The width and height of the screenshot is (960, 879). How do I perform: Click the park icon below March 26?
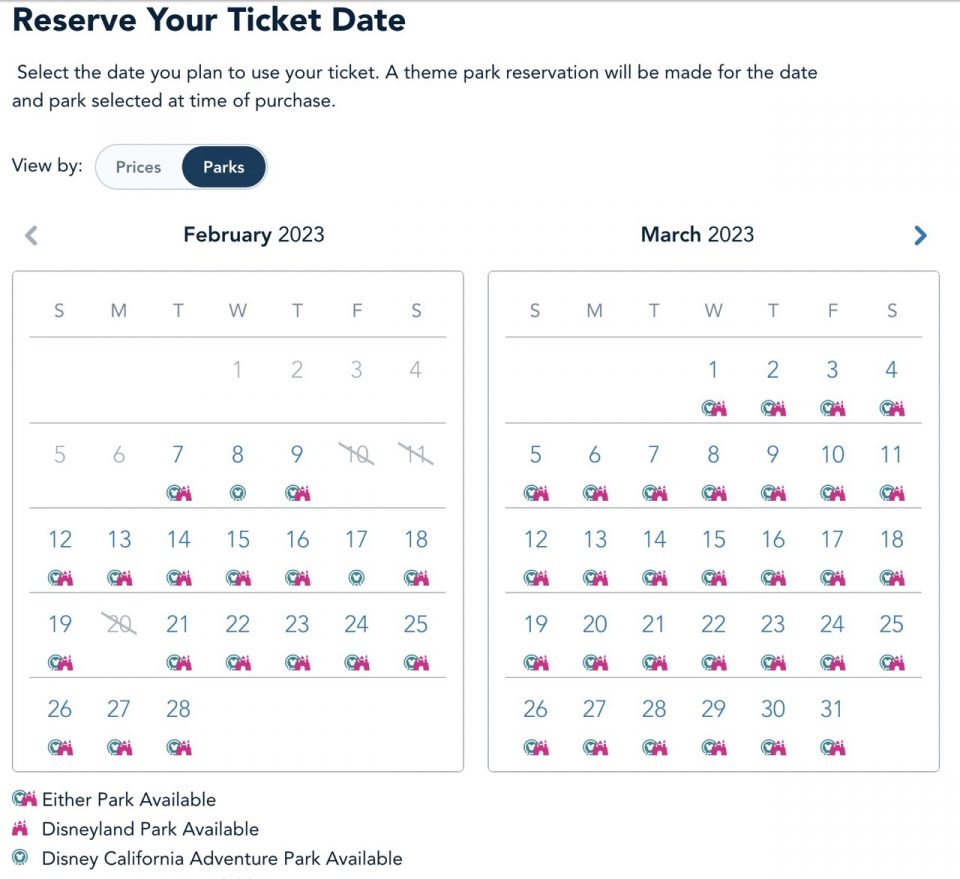535,747
